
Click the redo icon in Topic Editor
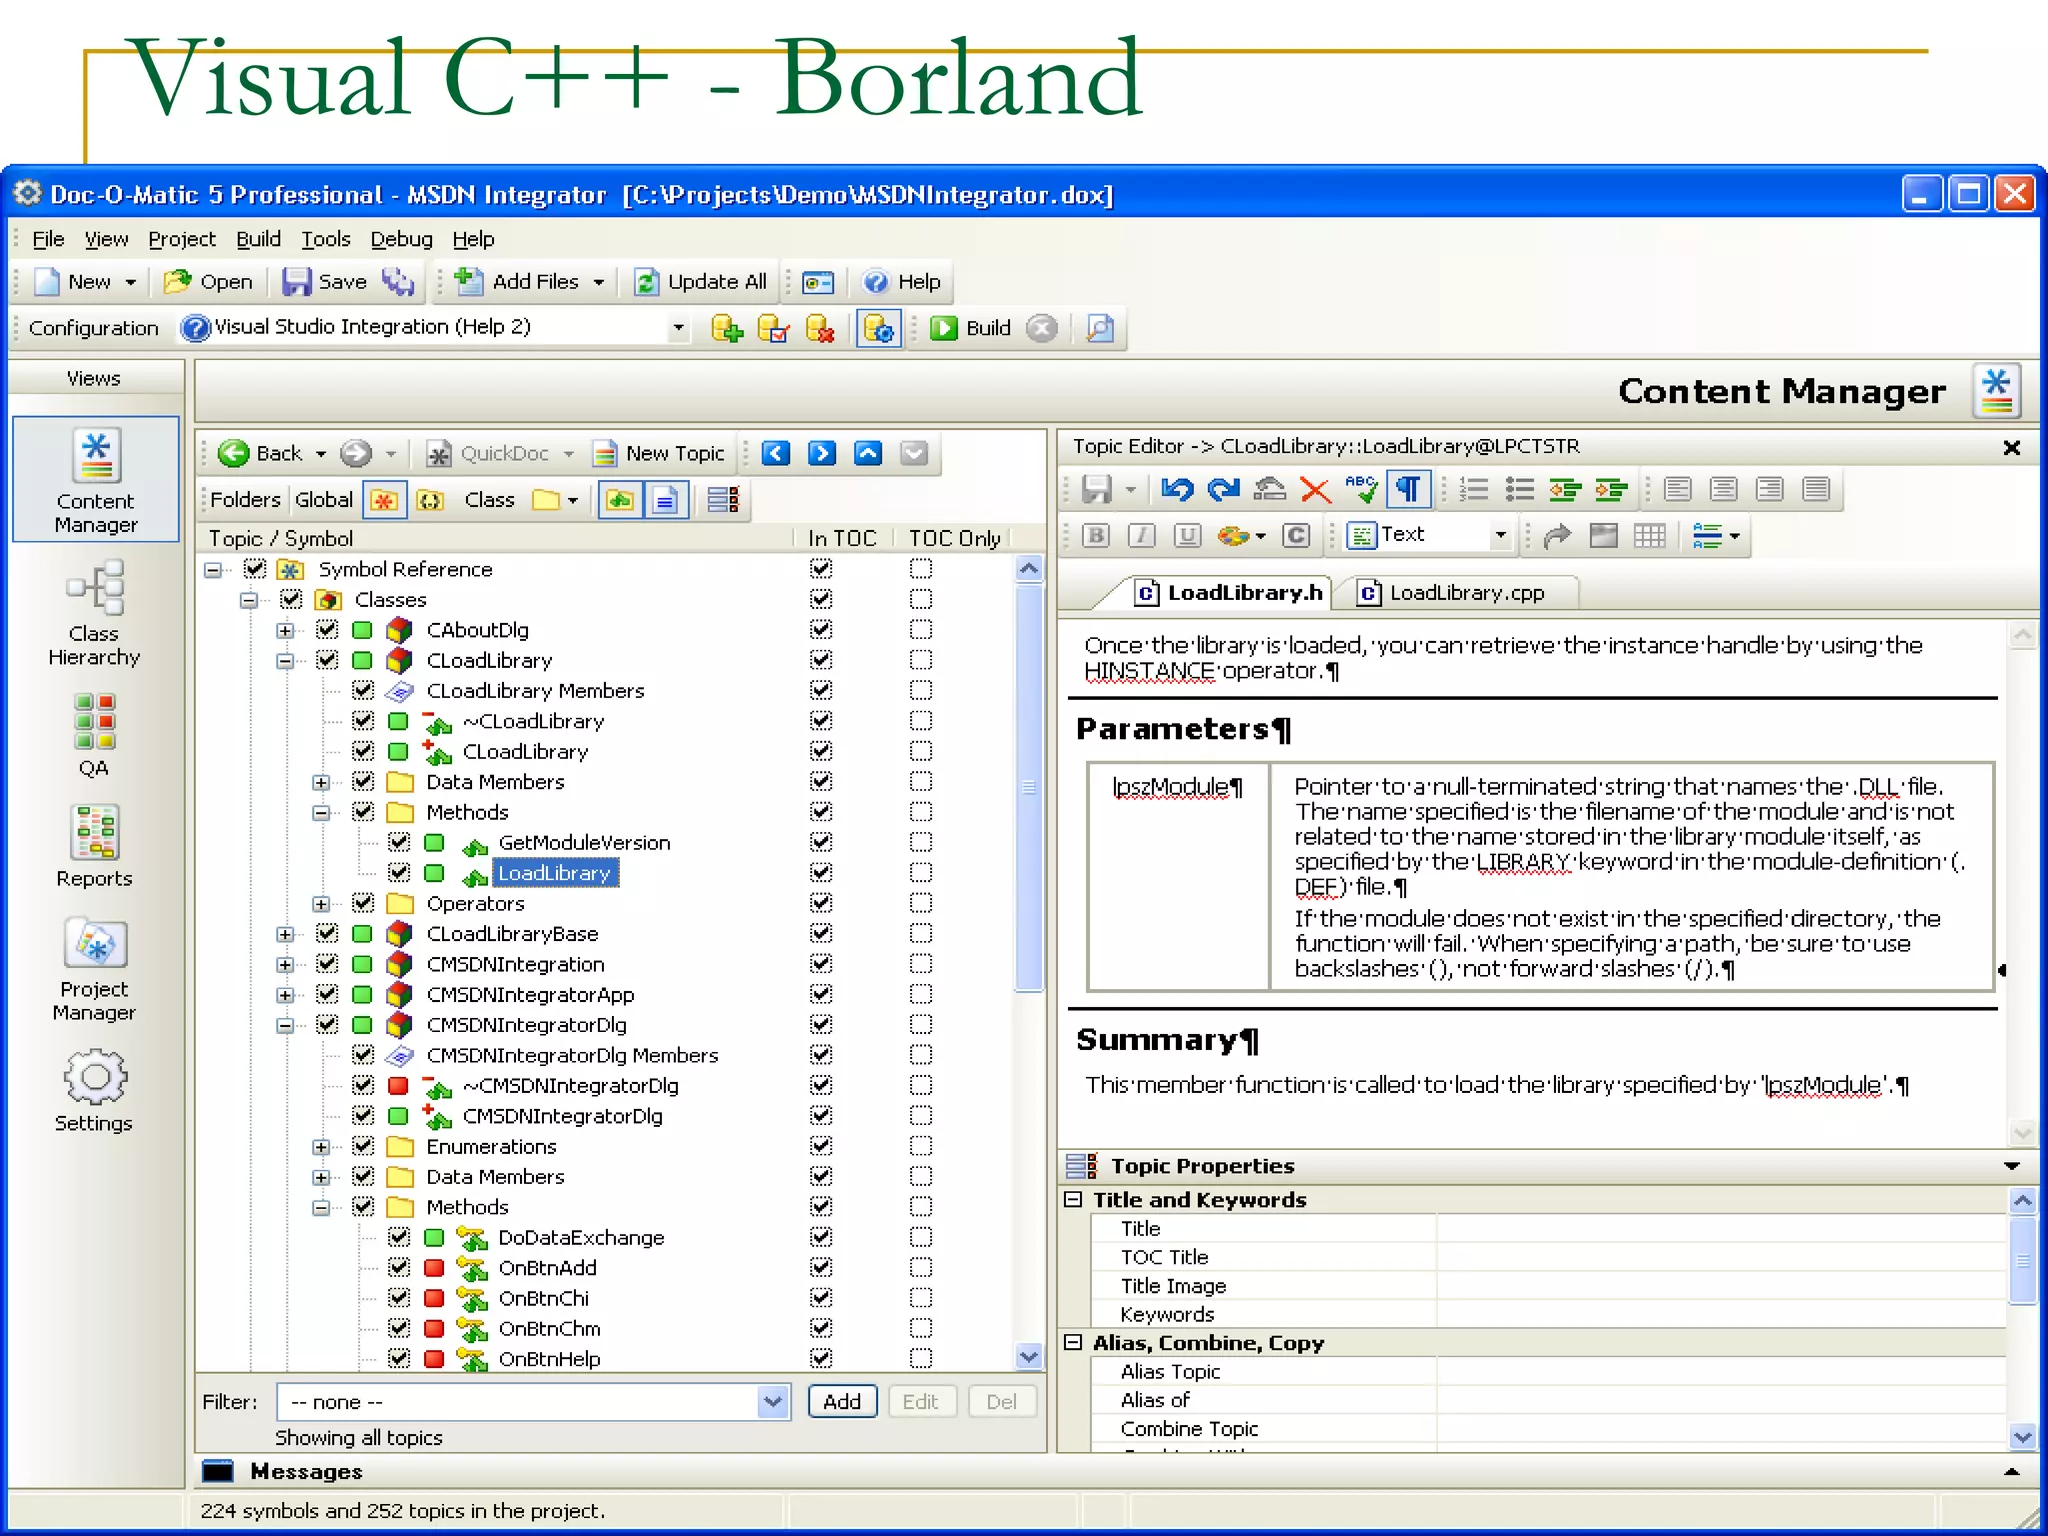coord(1223,489)
